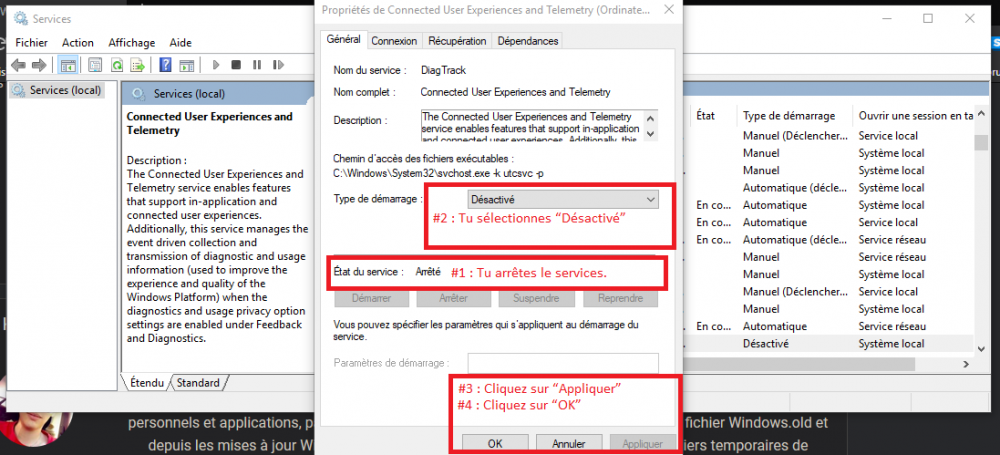Screen dimensions: 1000x455
Task: Confirm the dialog with OK
Action: [x=495, y=443]
